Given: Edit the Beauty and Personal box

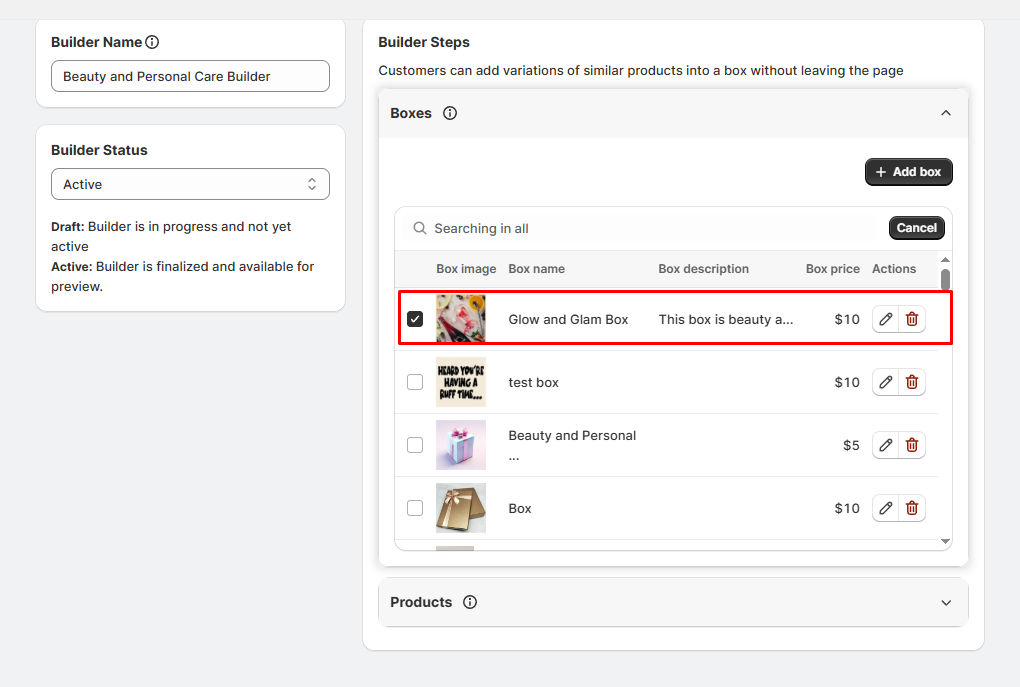Looking at the screenshot, I should [x=885, y=445].
